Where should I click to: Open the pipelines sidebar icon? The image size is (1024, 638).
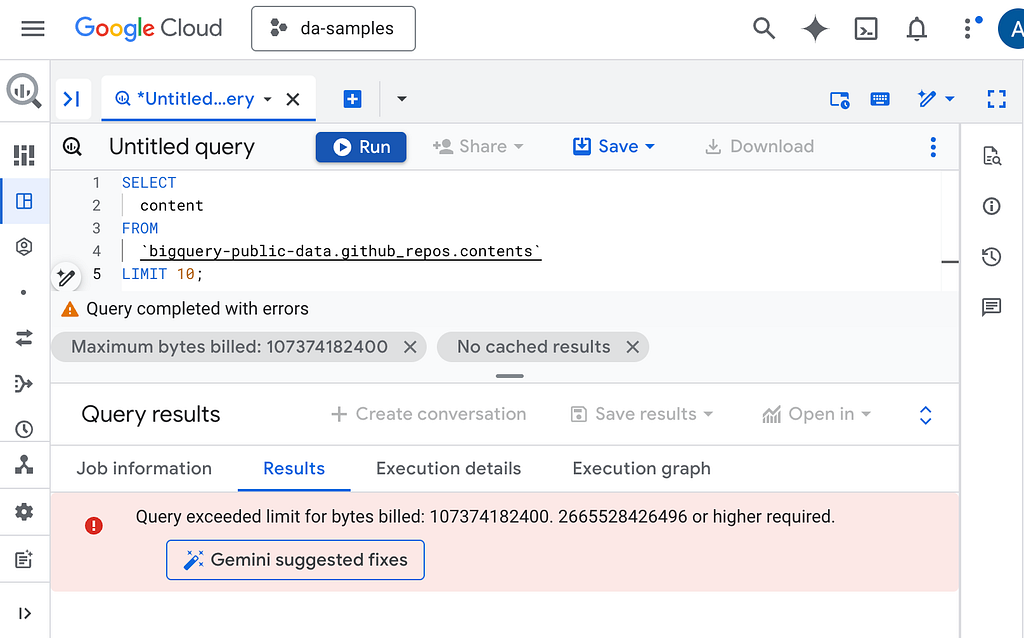(24, 383)
